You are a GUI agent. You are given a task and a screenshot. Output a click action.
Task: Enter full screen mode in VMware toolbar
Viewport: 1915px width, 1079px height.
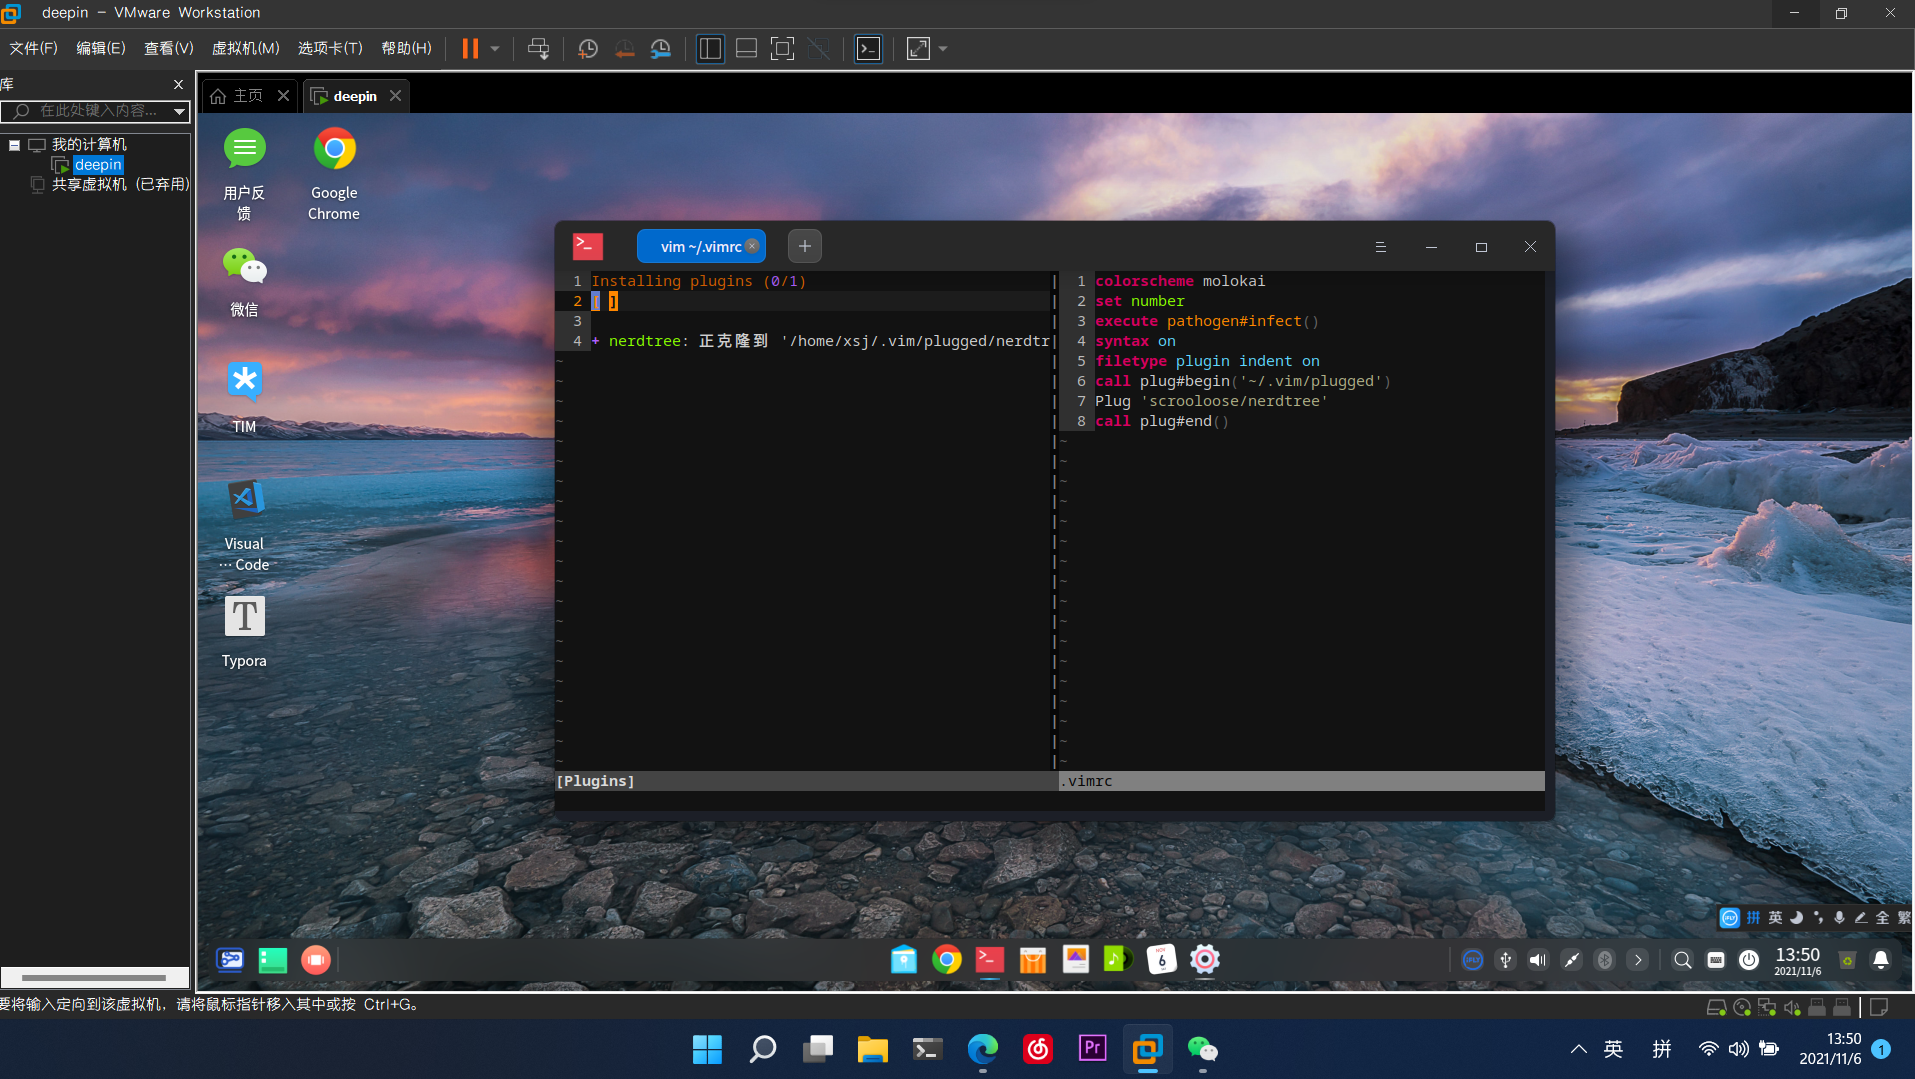tap(782, 49)
